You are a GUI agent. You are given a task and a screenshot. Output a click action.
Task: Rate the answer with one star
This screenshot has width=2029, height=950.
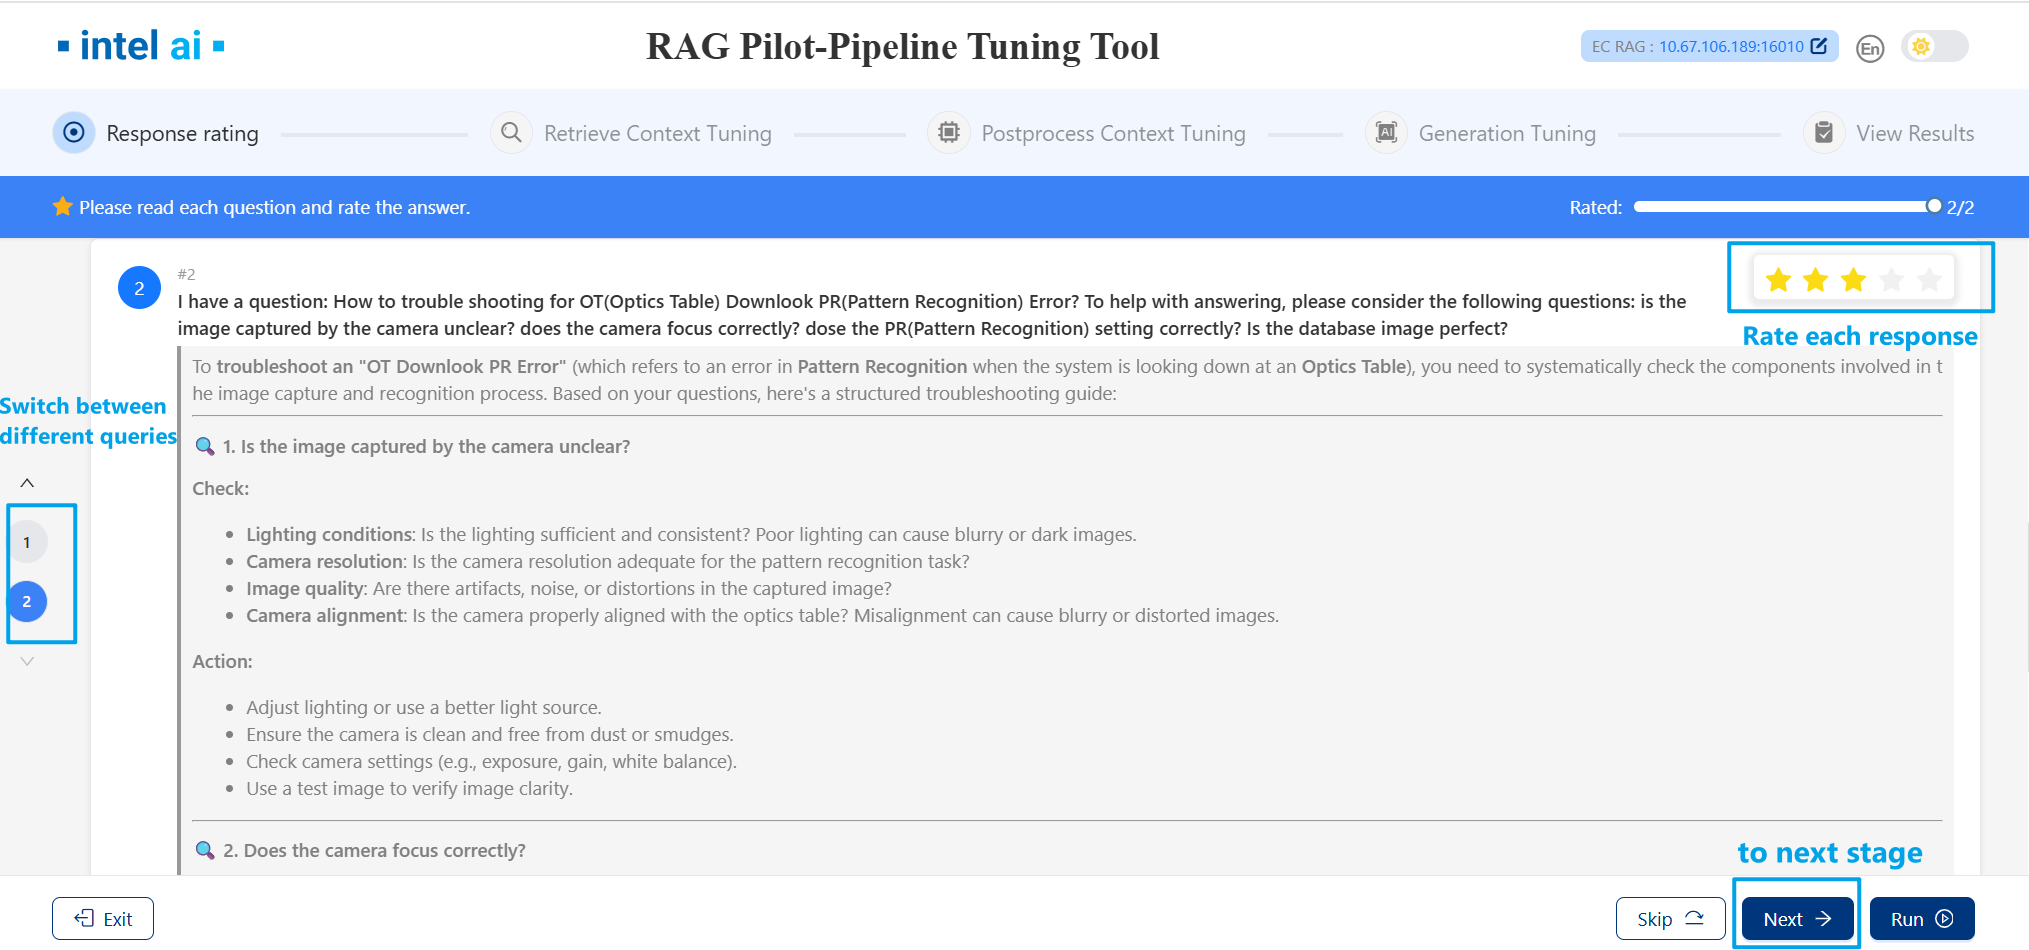tap(1778, 280)
